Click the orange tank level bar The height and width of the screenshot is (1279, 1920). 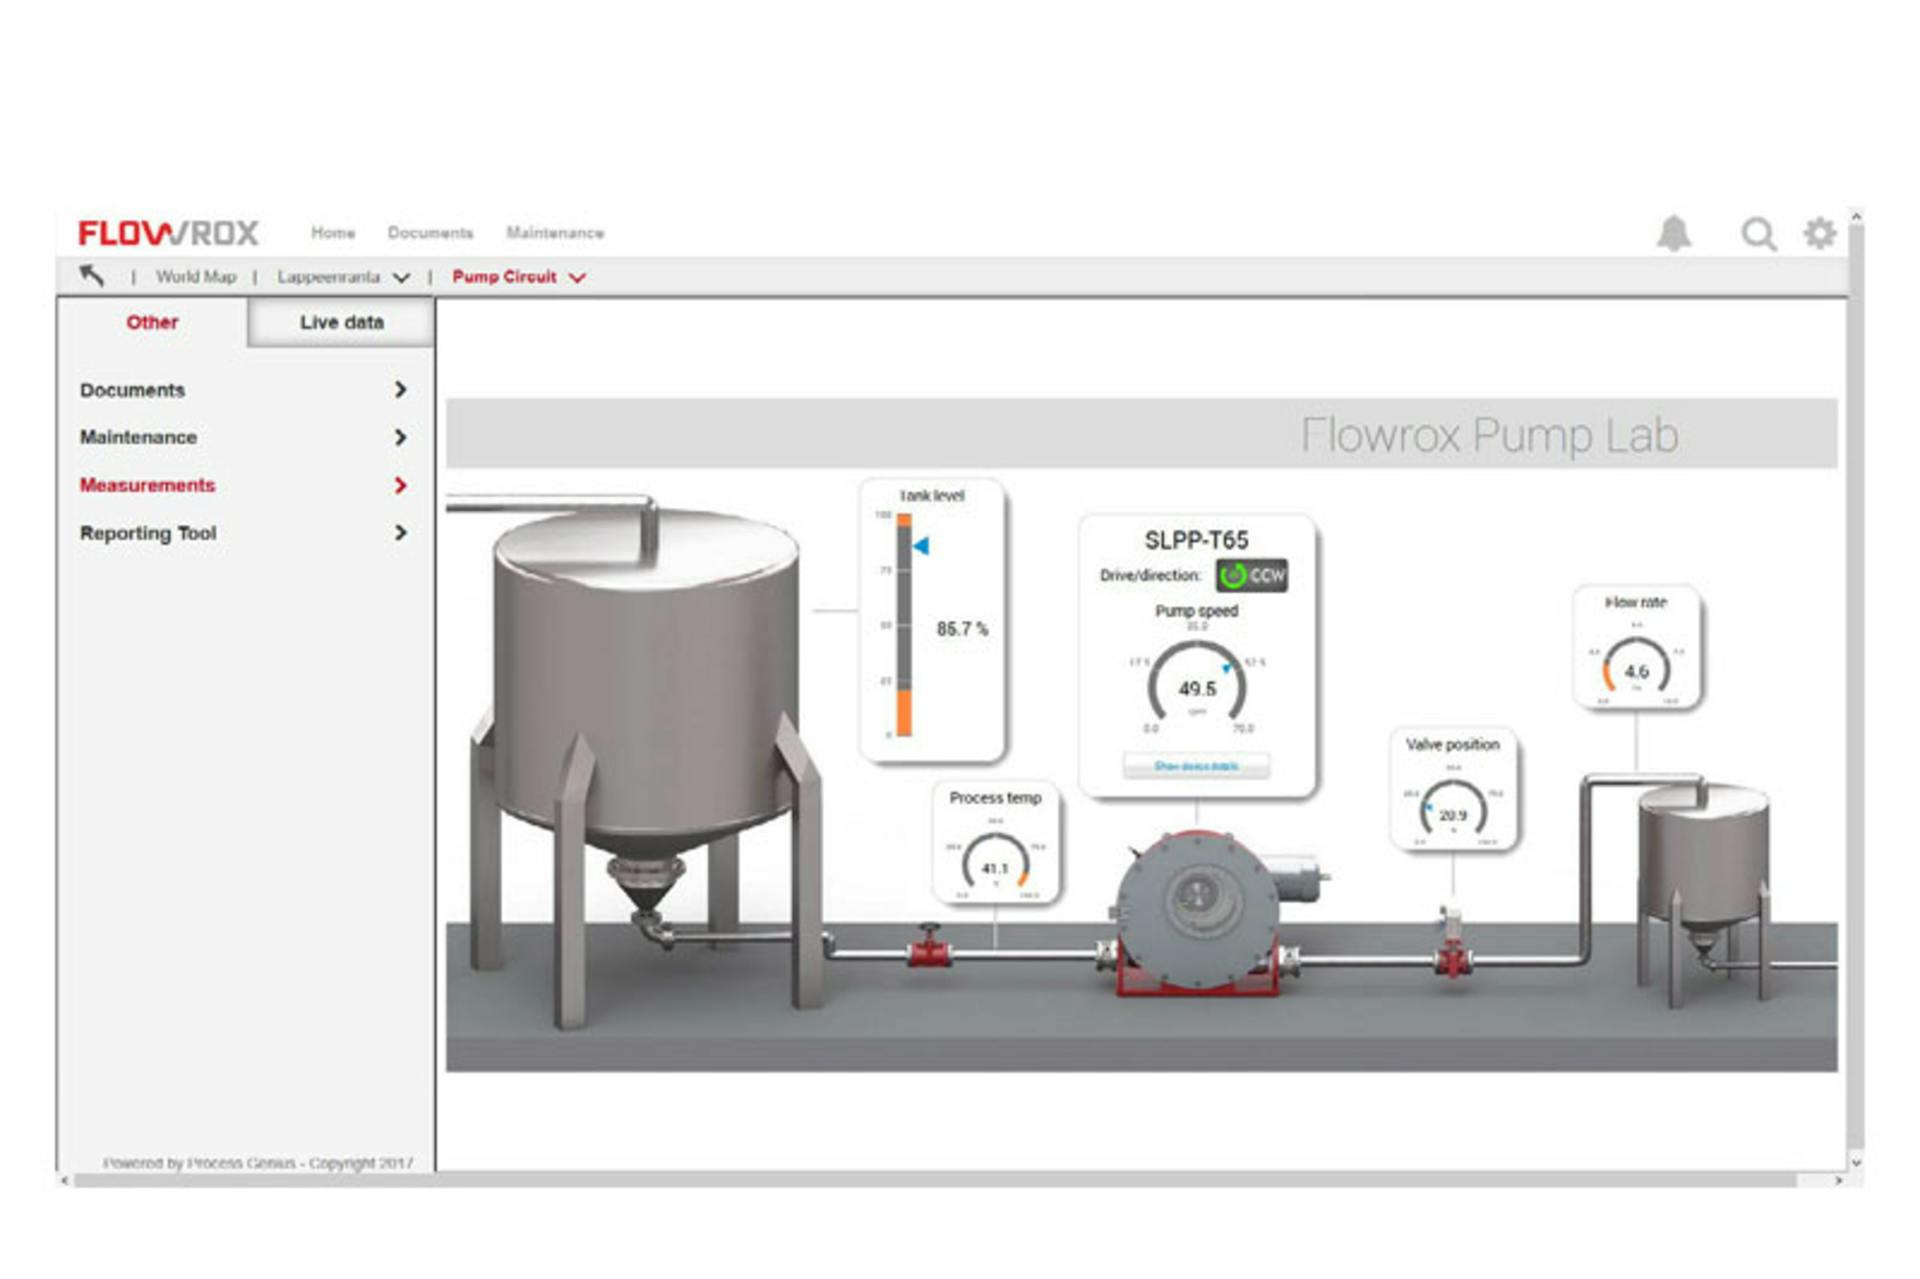904,712
